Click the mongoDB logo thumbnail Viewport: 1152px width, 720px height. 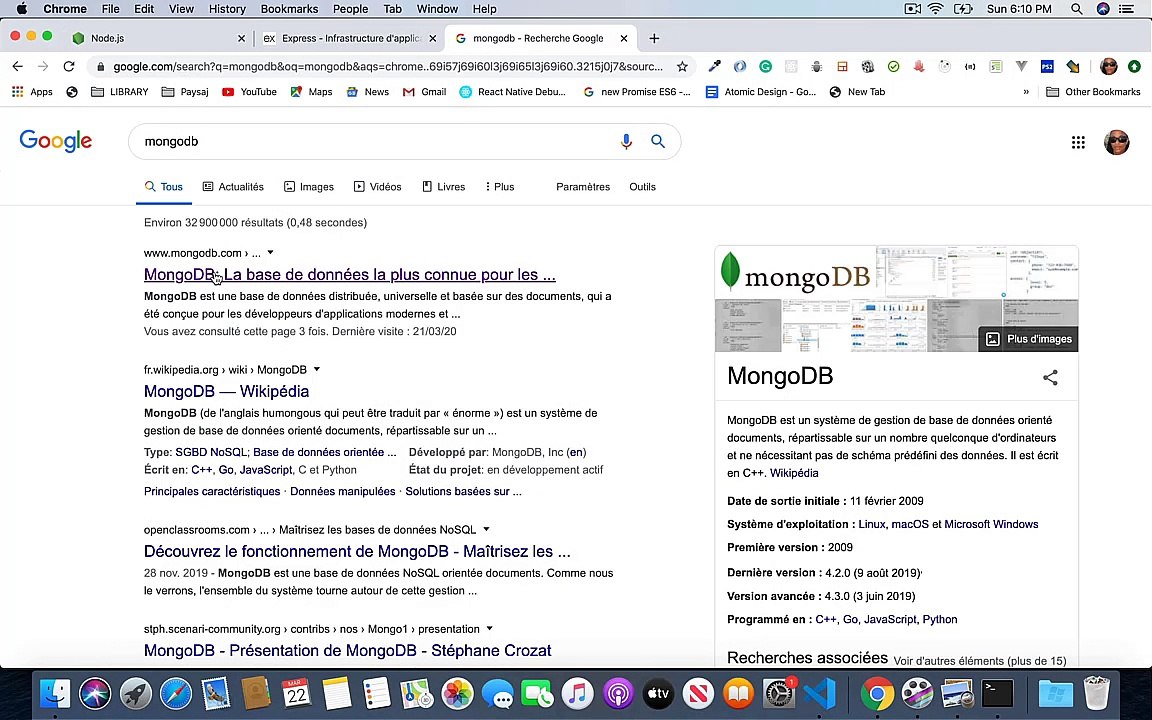[796, 273]
